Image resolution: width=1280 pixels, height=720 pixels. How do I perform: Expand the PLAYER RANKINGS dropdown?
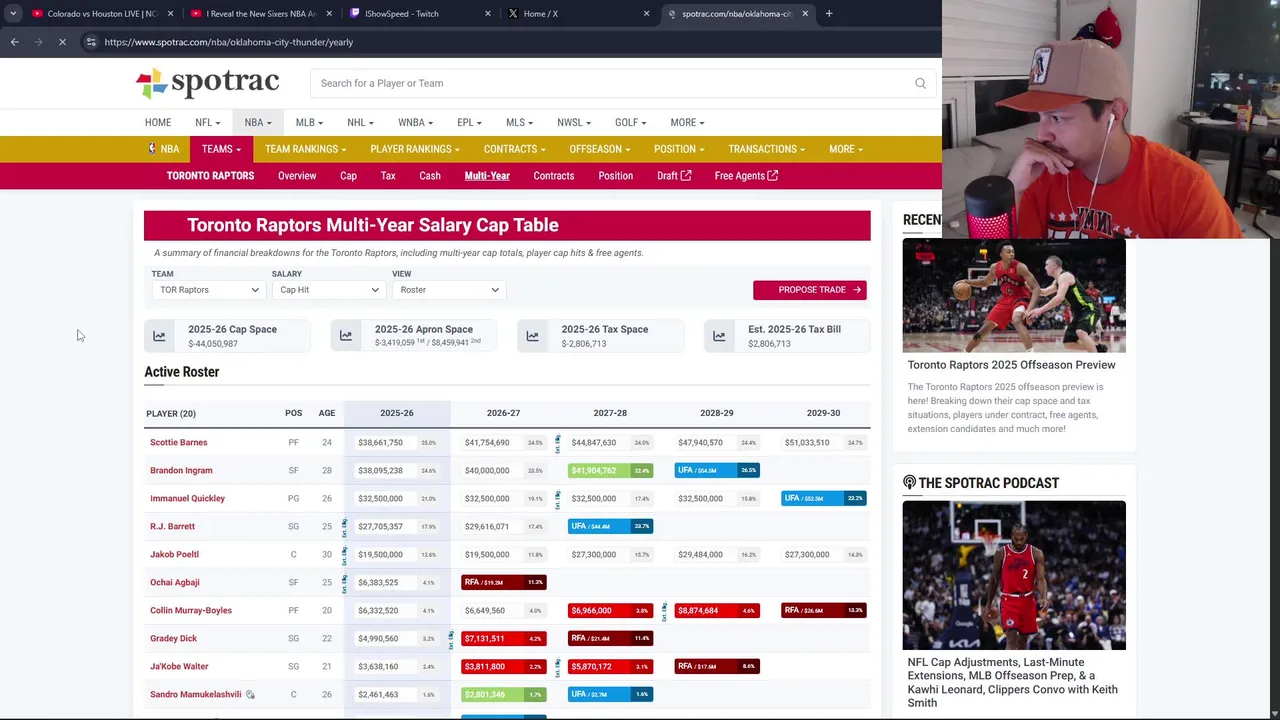pos(415,149)
